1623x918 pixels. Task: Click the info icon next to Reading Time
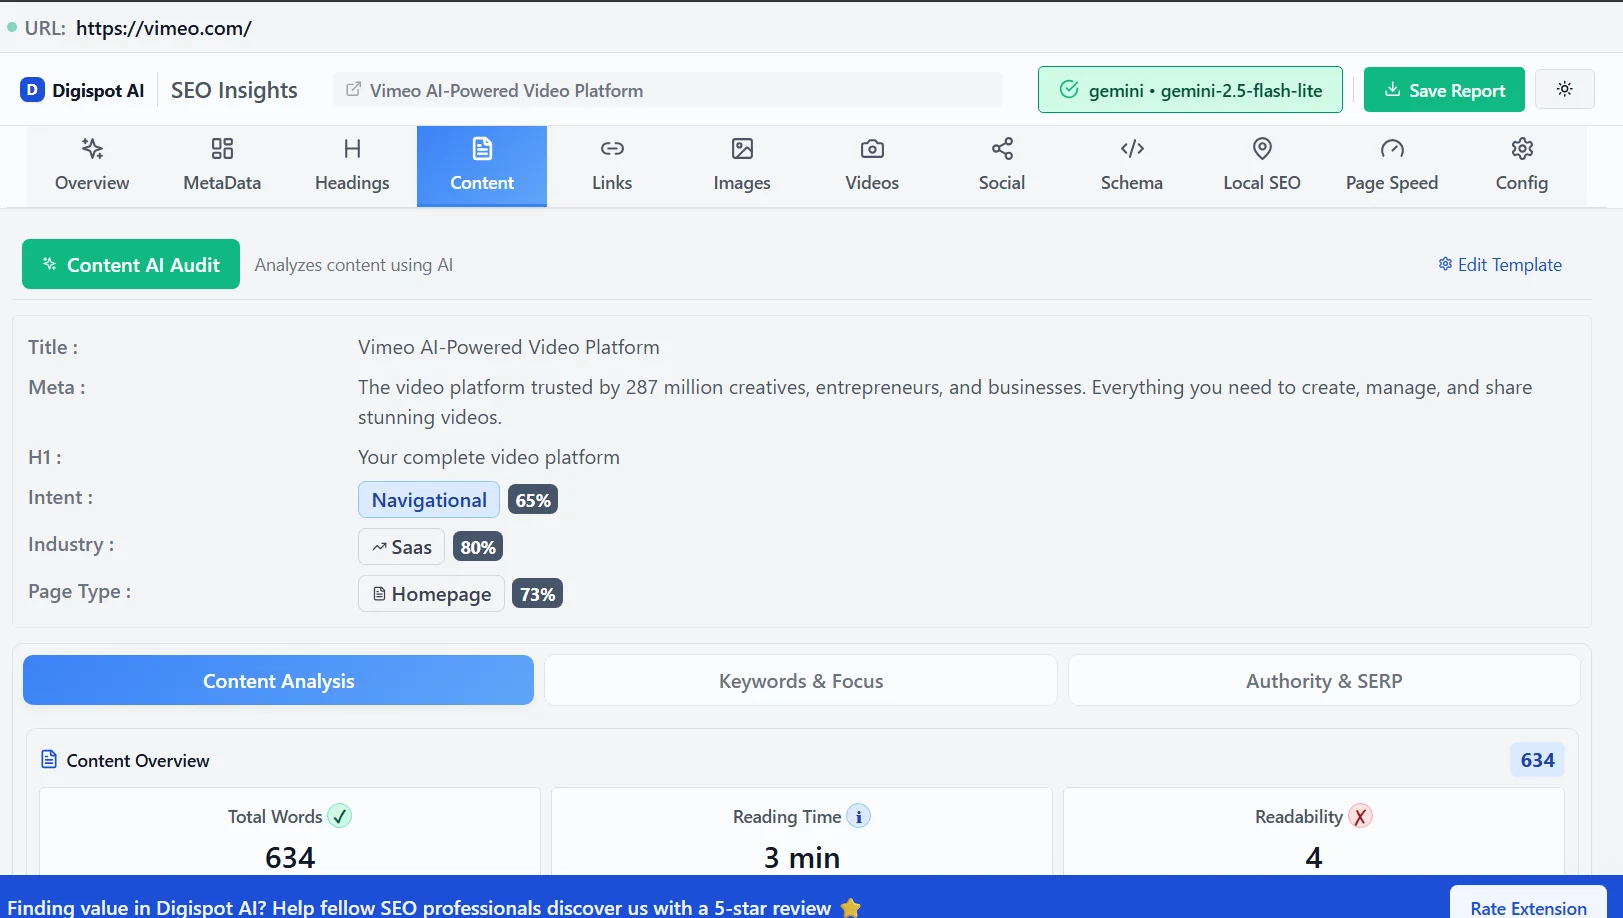859,816
